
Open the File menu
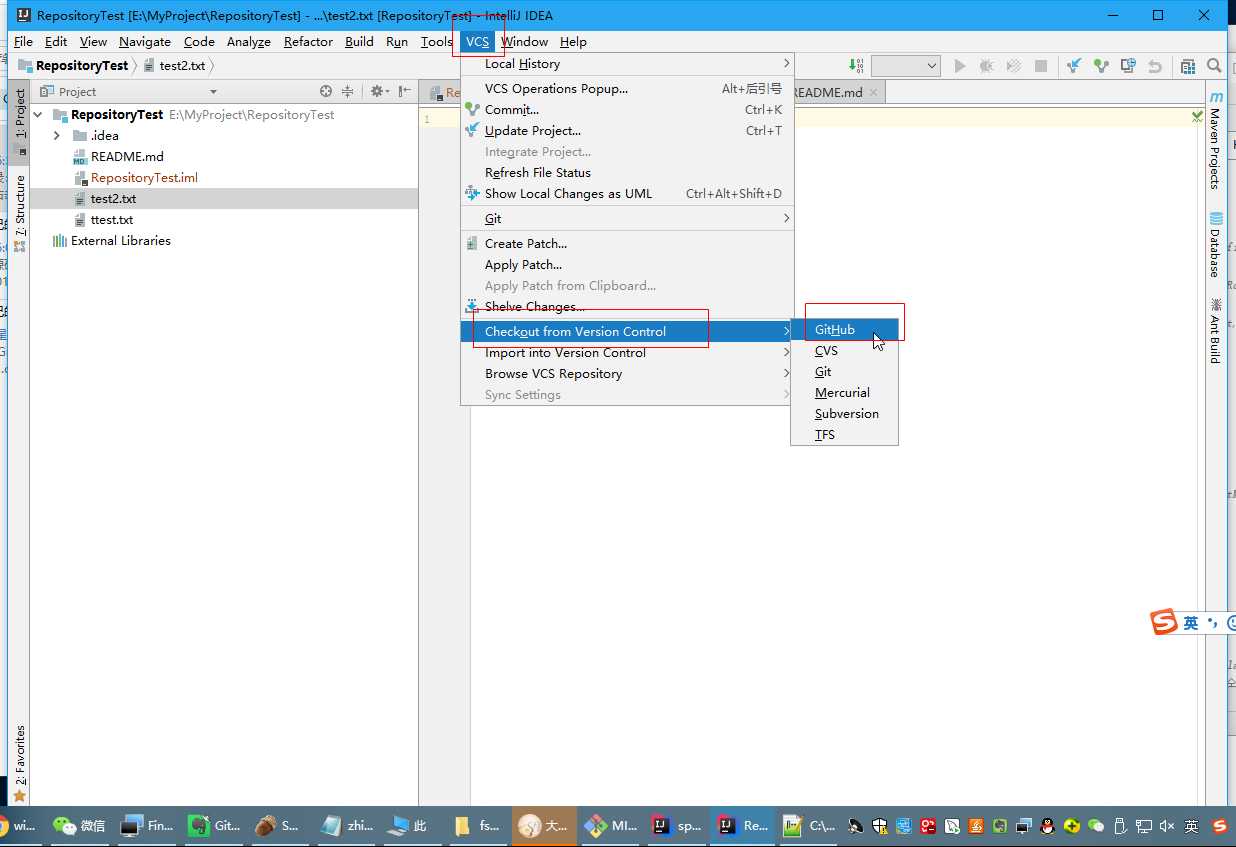click(23, 42)
